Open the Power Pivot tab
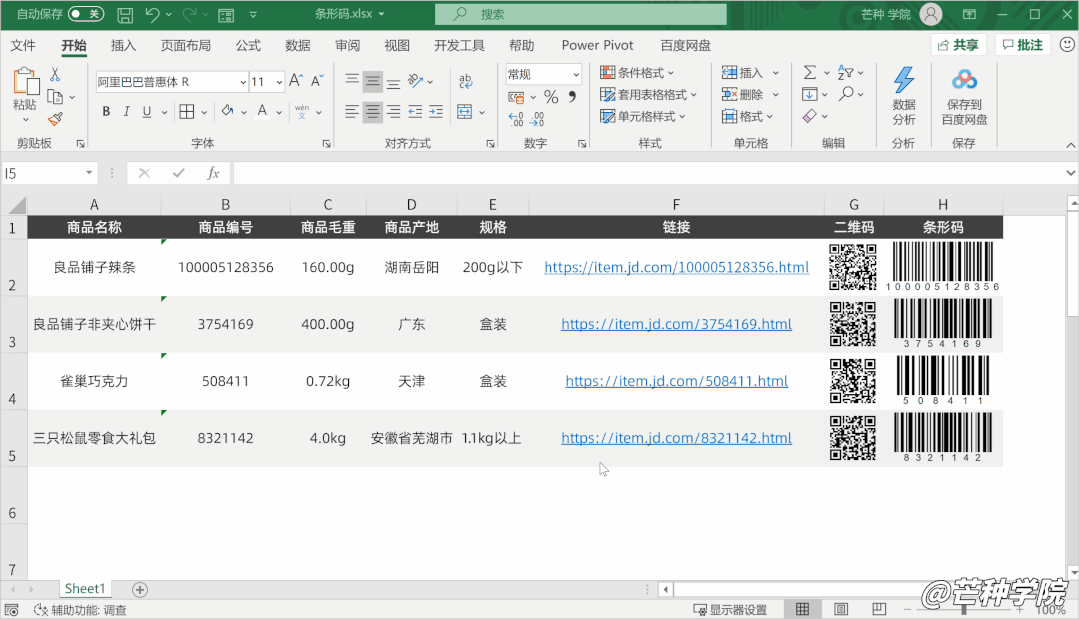This screenshot has width=1079, height=619. [x=597, y=45]
